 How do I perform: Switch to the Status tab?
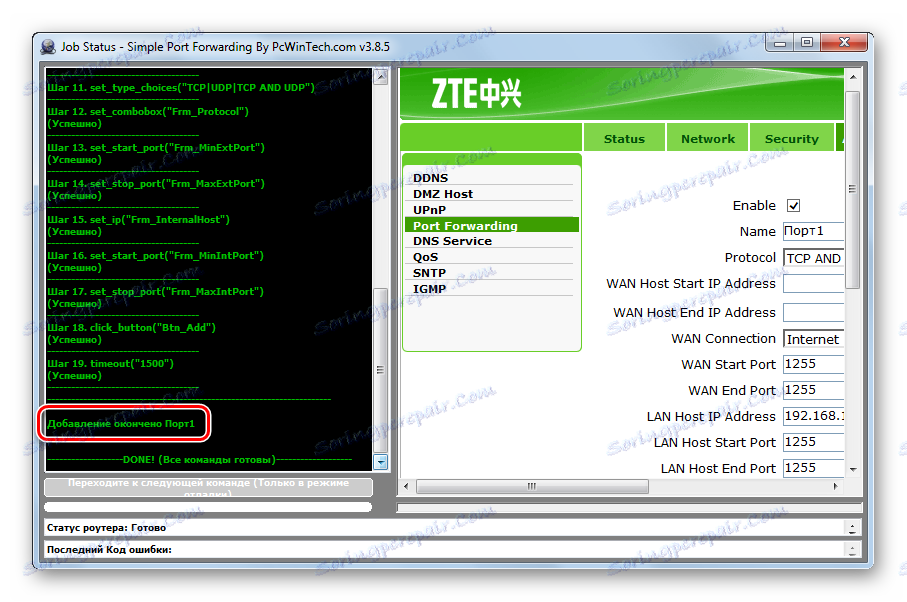point(624,138)
